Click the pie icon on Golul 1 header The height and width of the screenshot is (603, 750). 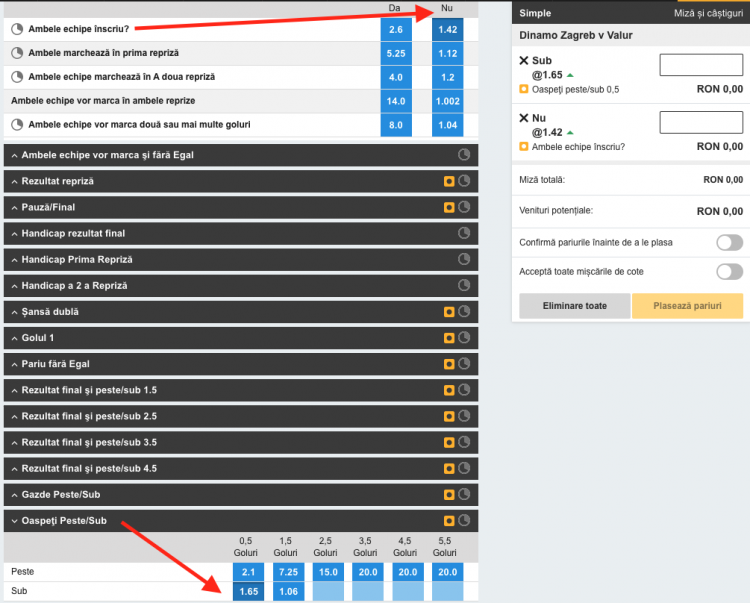click(x=464, y=337)
